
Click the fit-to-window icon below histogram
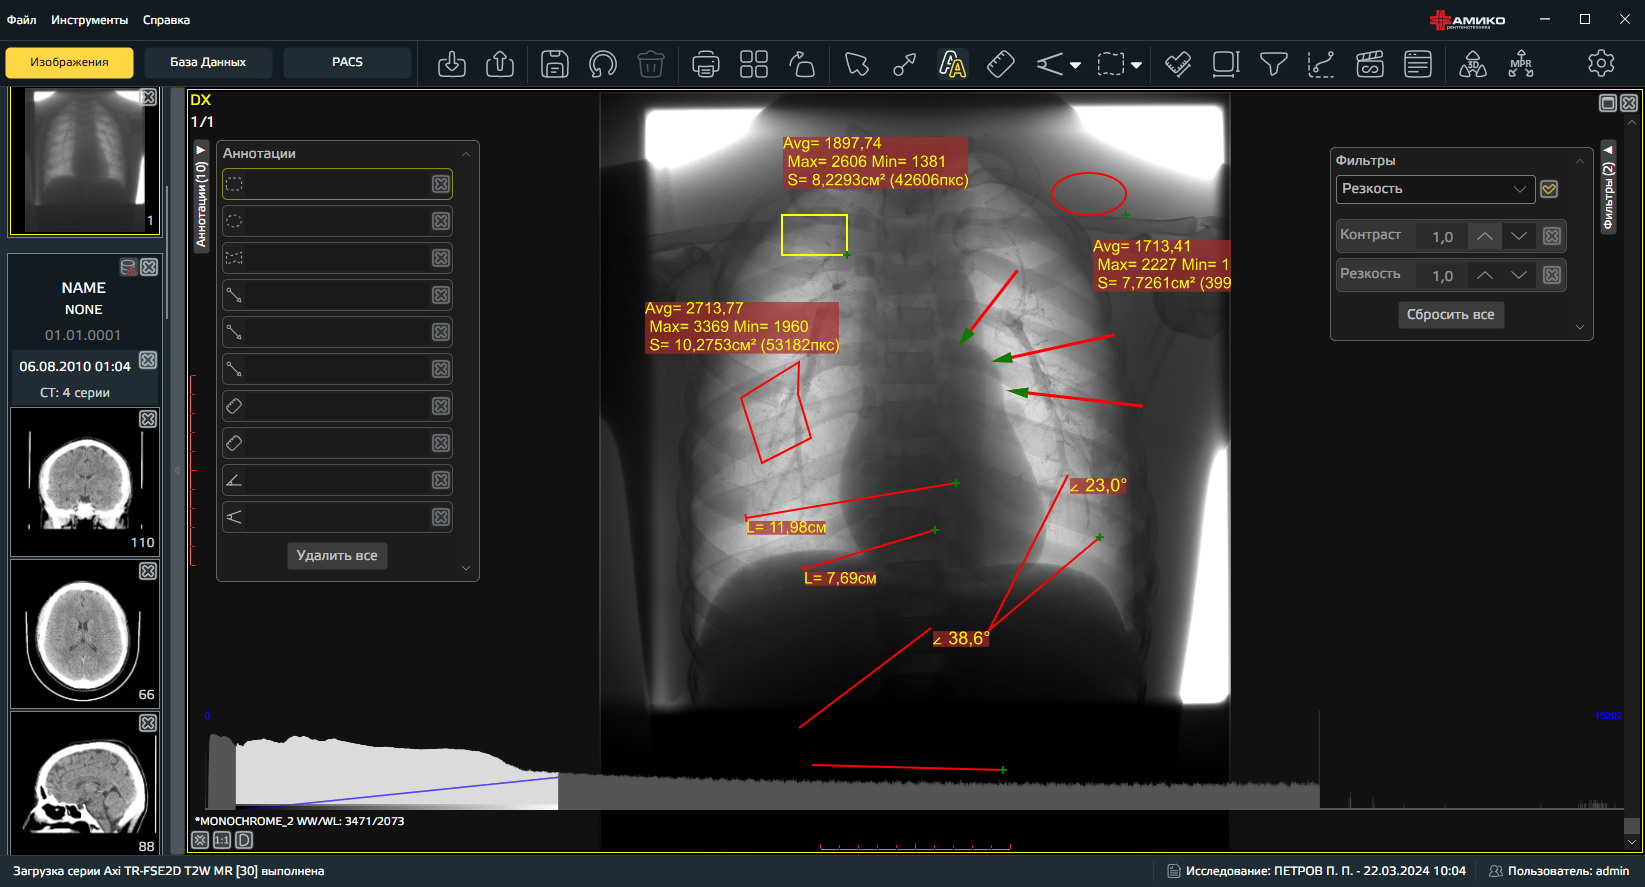click(200, 840)
